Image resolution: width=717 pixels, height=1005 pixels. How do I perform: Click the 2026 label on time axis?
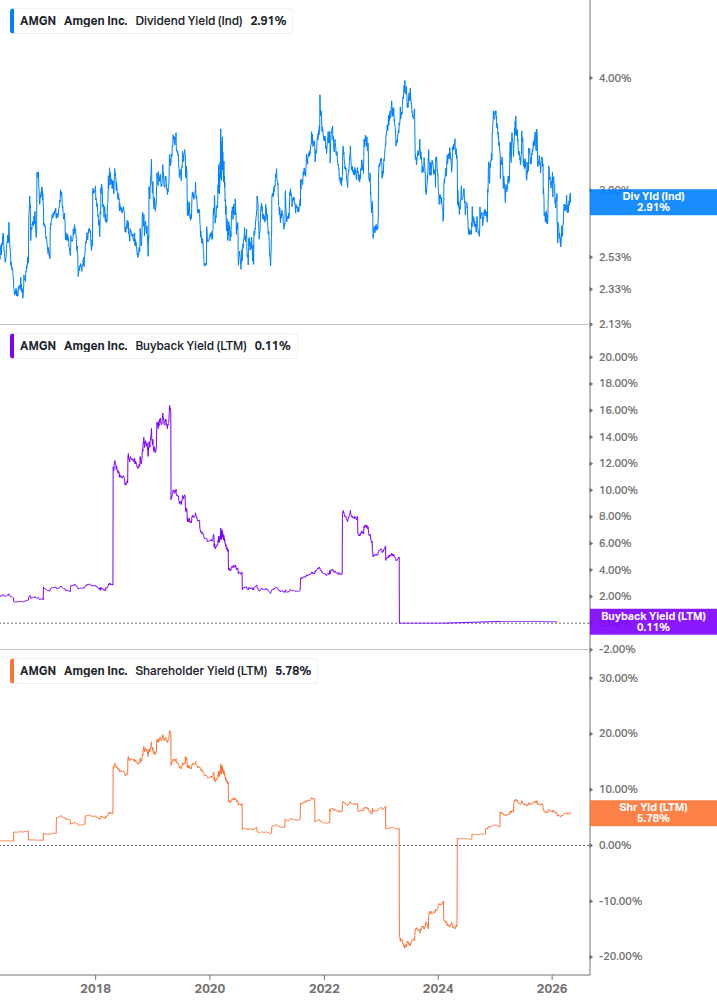coord(552,989)
